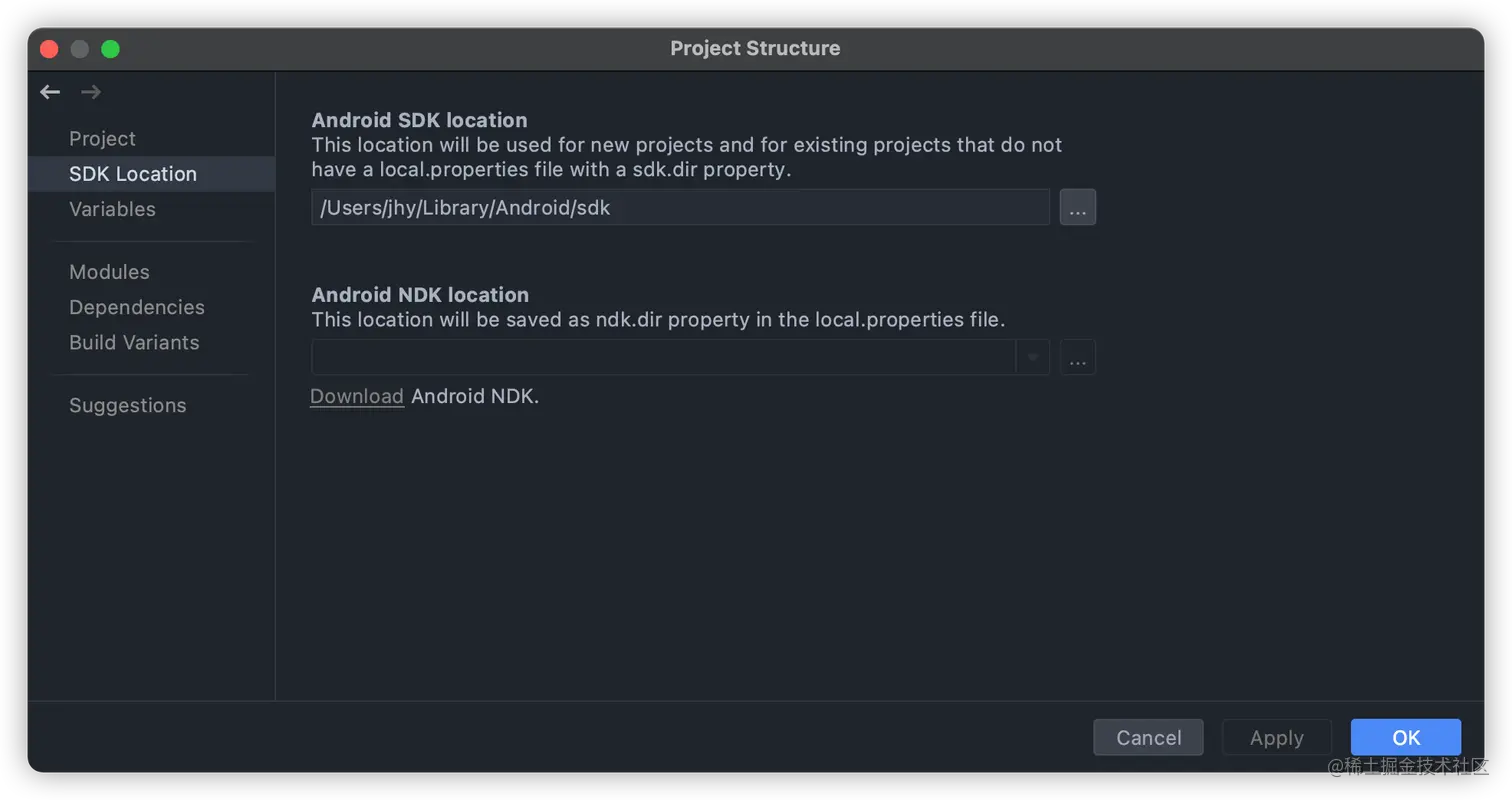Viewport: 1512px width, 800px height.
Task: Close the Project Structure window
Action: pyautogui.click(x=49, y=49)
